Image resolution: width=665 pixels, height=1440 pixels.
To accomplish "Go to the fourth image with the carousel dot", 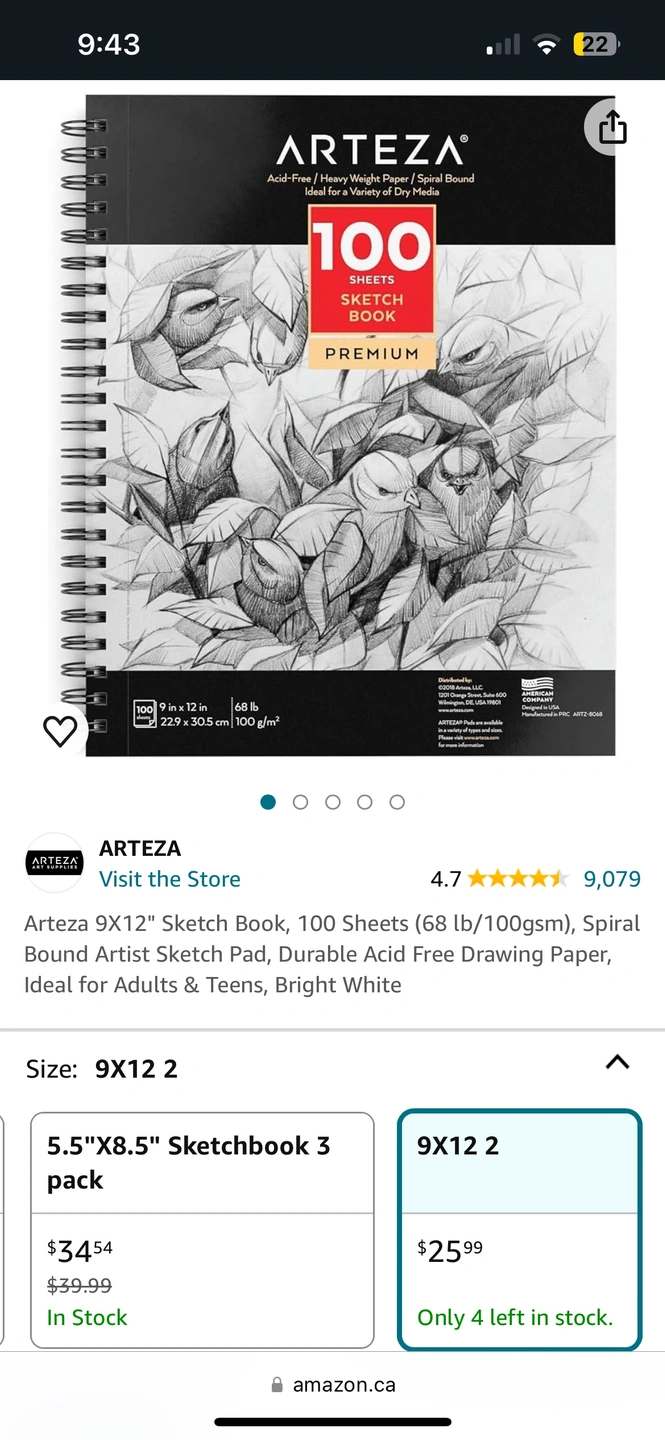I will pyautogui.click(x=365, y=802).
